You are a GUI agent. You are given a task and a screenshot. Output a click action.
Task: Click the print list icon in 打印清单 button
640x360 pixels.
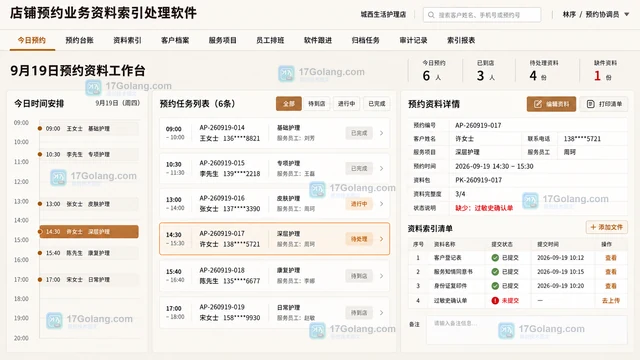(x=590, y=104)
